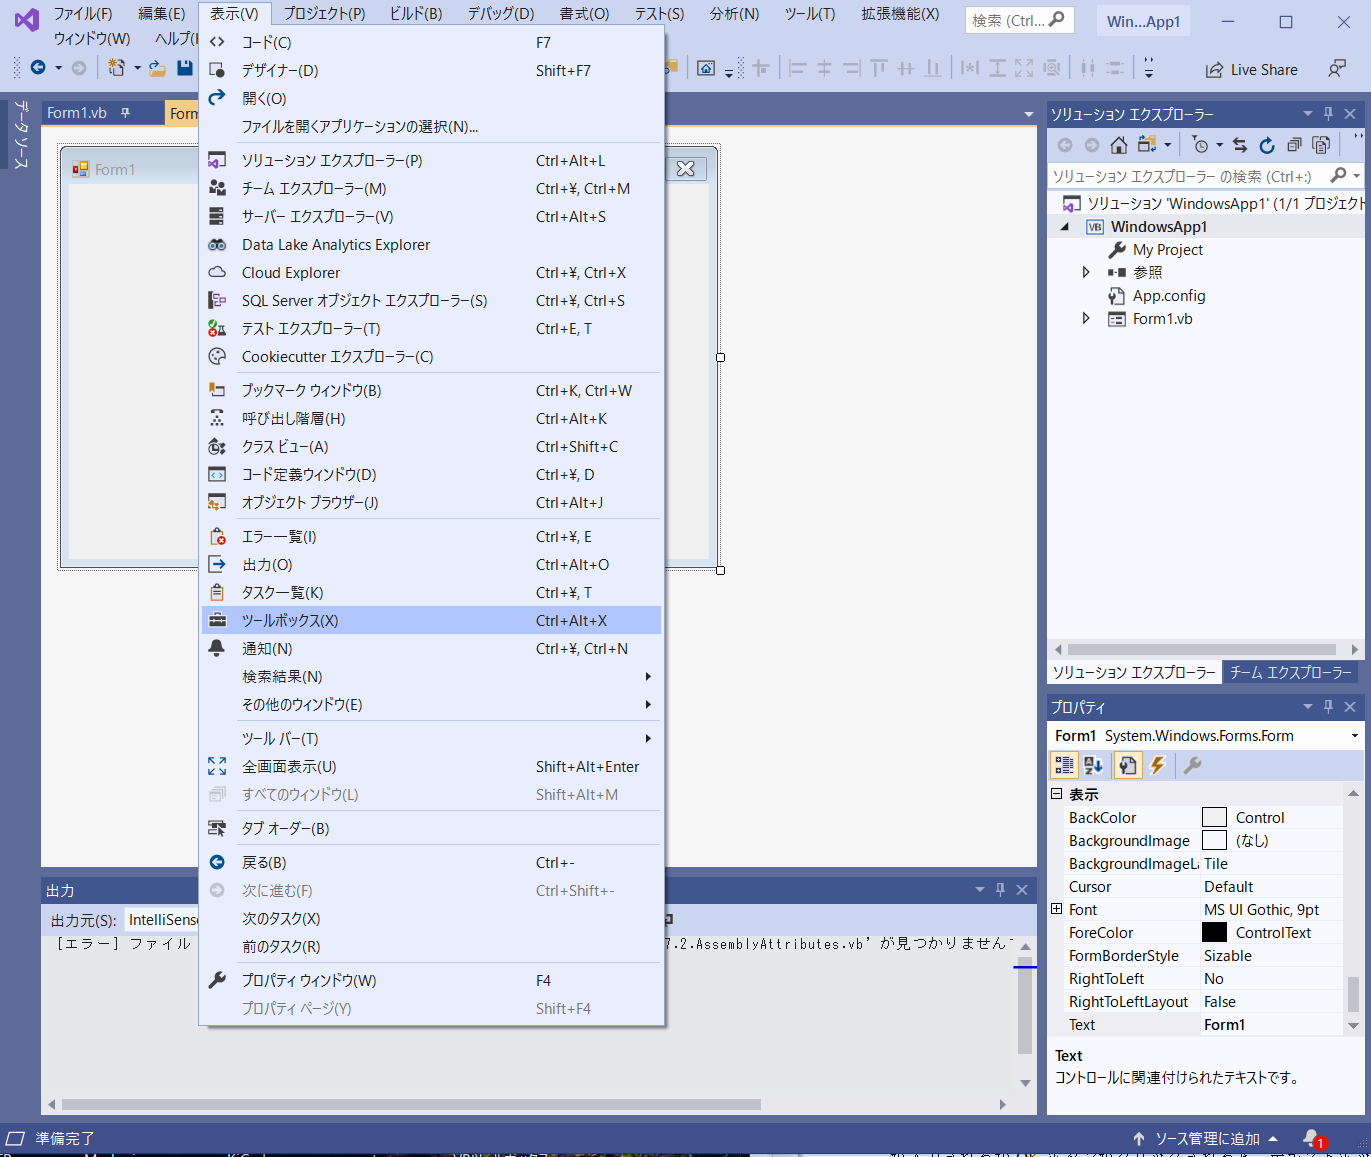Viewport: 1371px width, 1157px height.
Task: Click the New Project toolbar icon
Action: tap(116, 68)
